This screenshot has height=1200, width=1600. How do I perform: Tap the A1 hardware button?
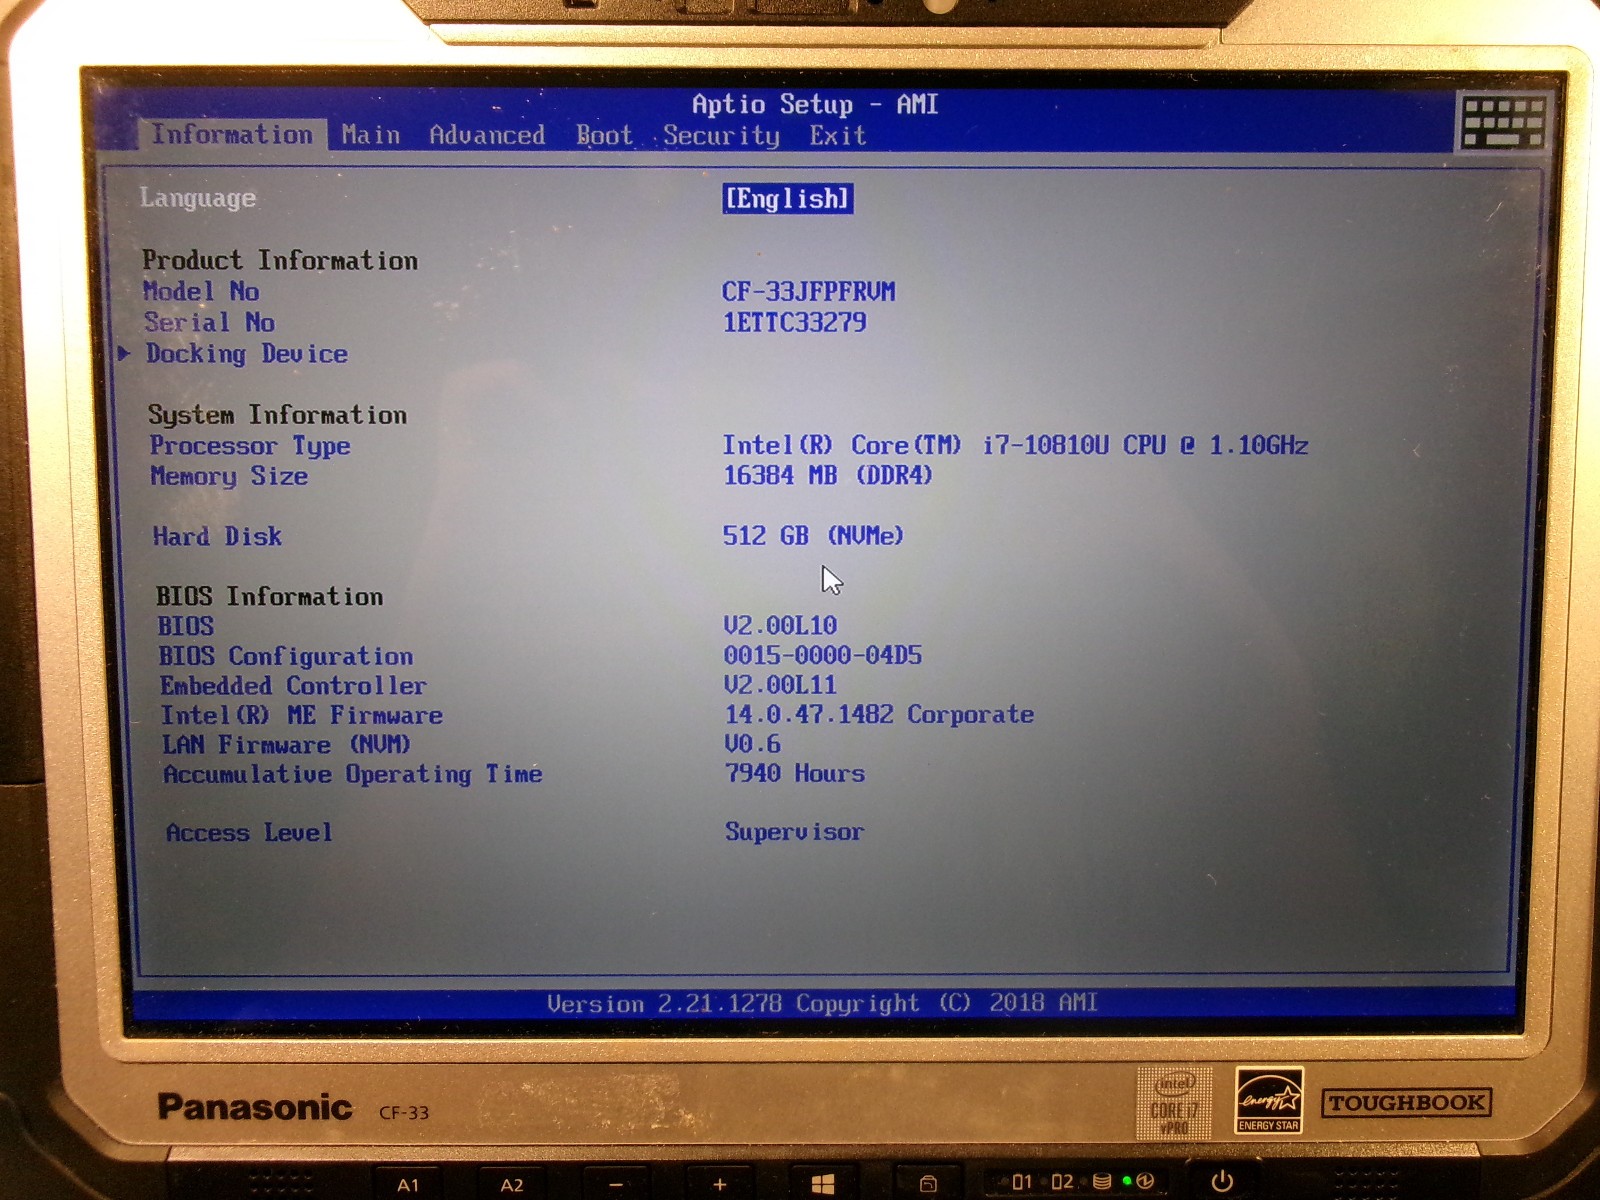pyautogui.click(x=408, y=1185)
